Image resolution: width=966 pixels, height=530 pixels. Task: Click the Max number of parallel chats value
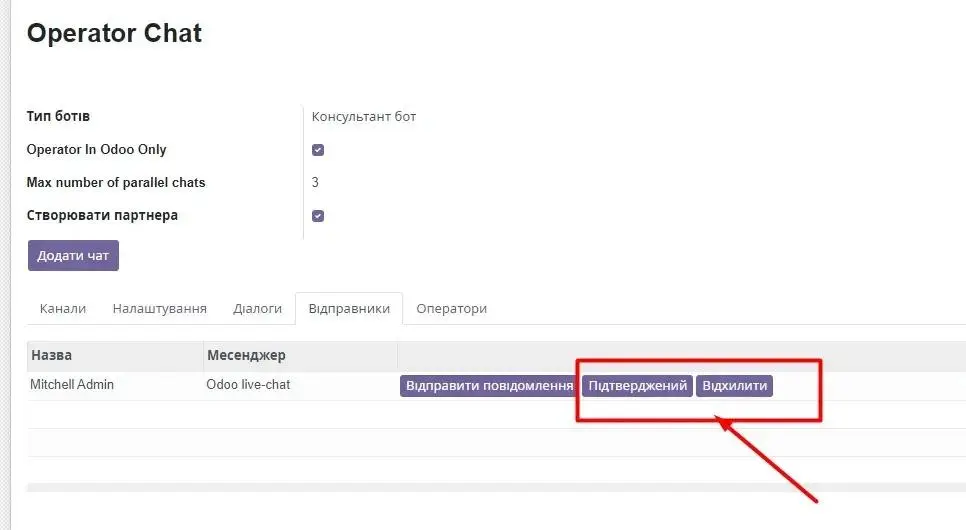pos(316,183)
